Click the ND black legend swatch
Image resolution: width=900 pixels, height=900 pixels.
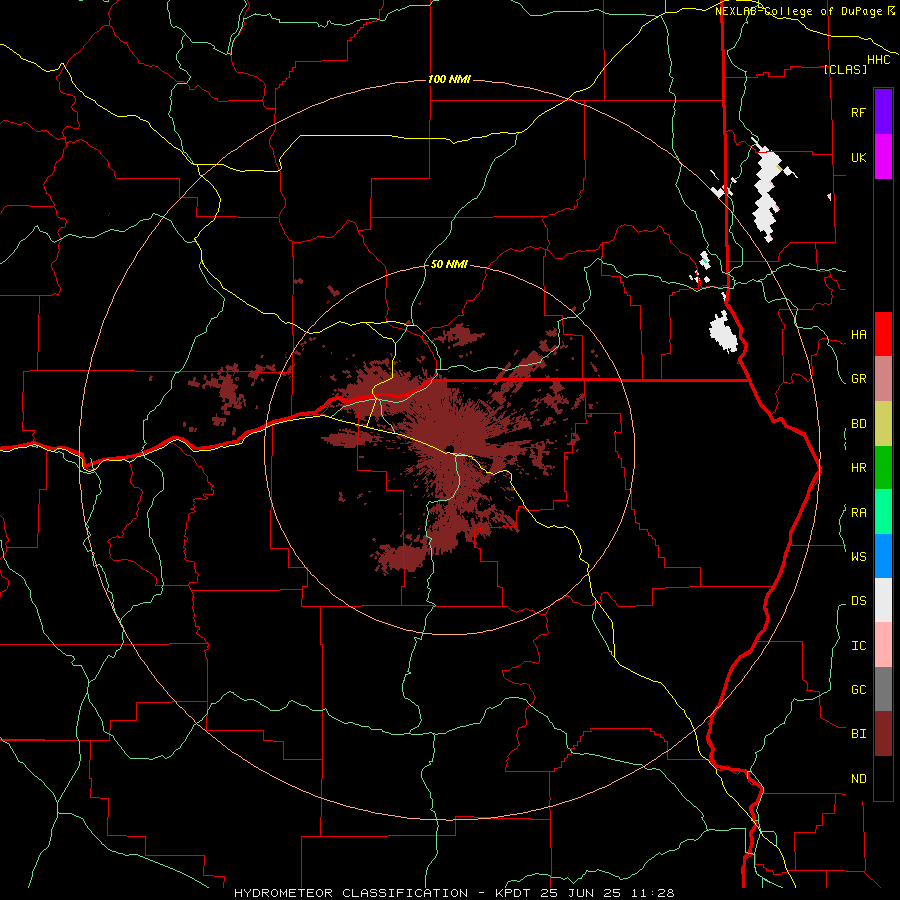883,778
